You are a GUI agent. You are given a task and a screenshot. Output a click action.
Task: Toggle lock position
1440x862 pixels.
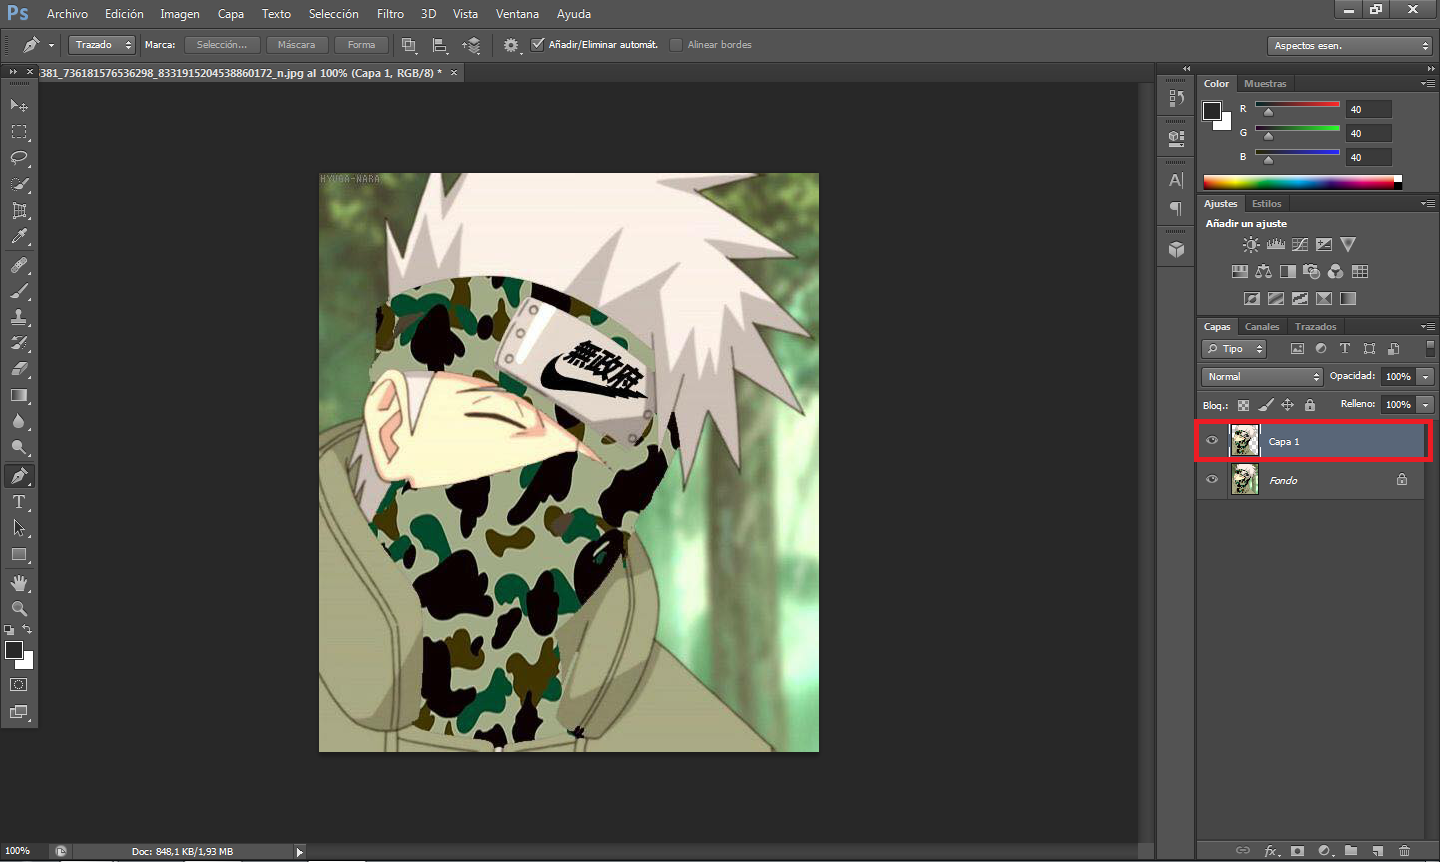point(1288,405)
